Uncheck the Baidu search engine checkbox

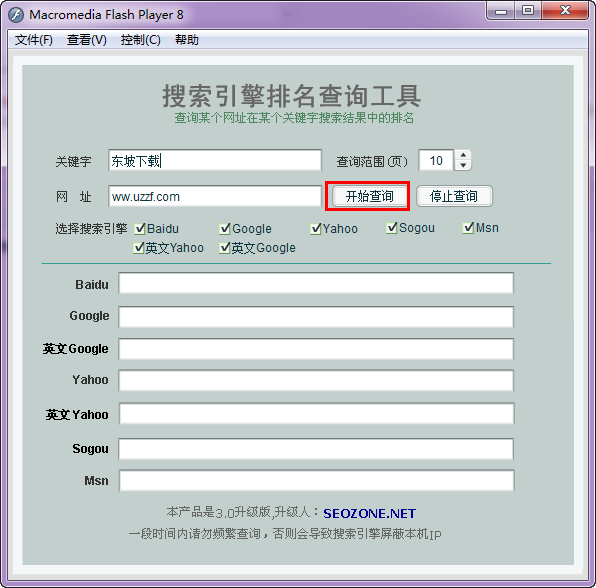coord(139,228)
